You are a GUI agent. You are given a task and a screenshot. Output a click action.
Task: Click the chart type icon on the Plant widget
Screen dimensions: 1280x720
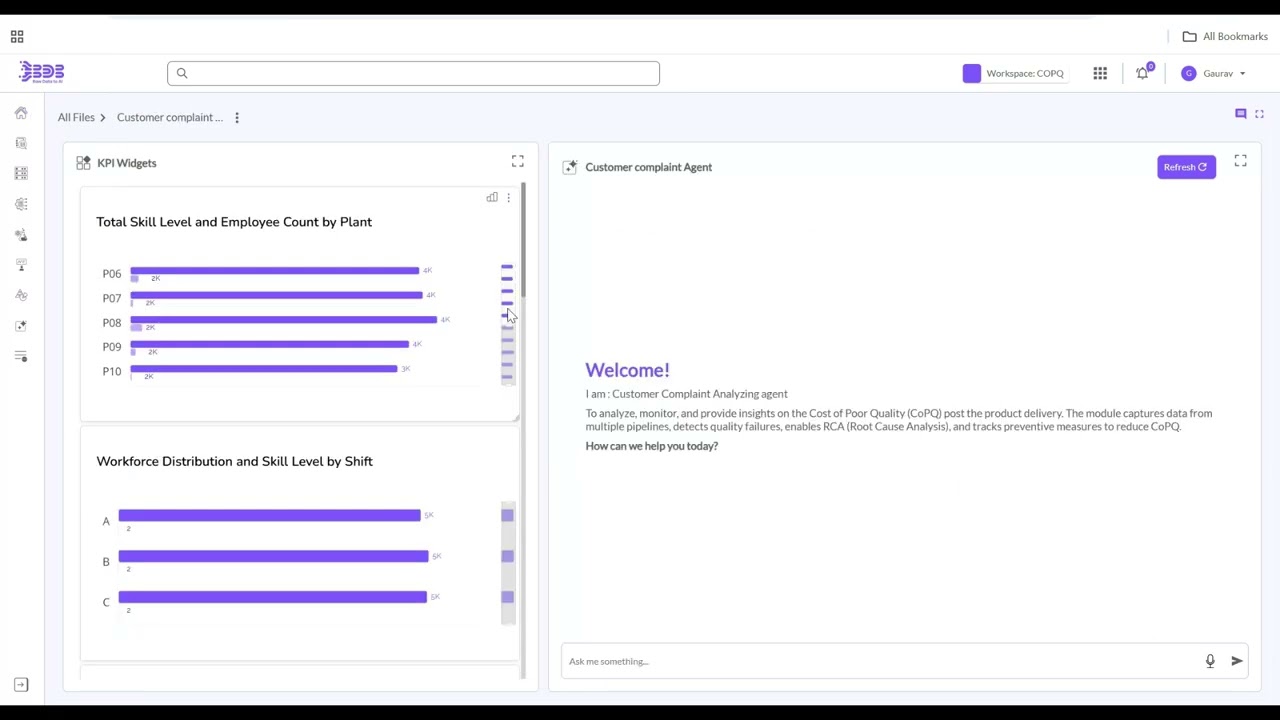[x=492, y=198]
